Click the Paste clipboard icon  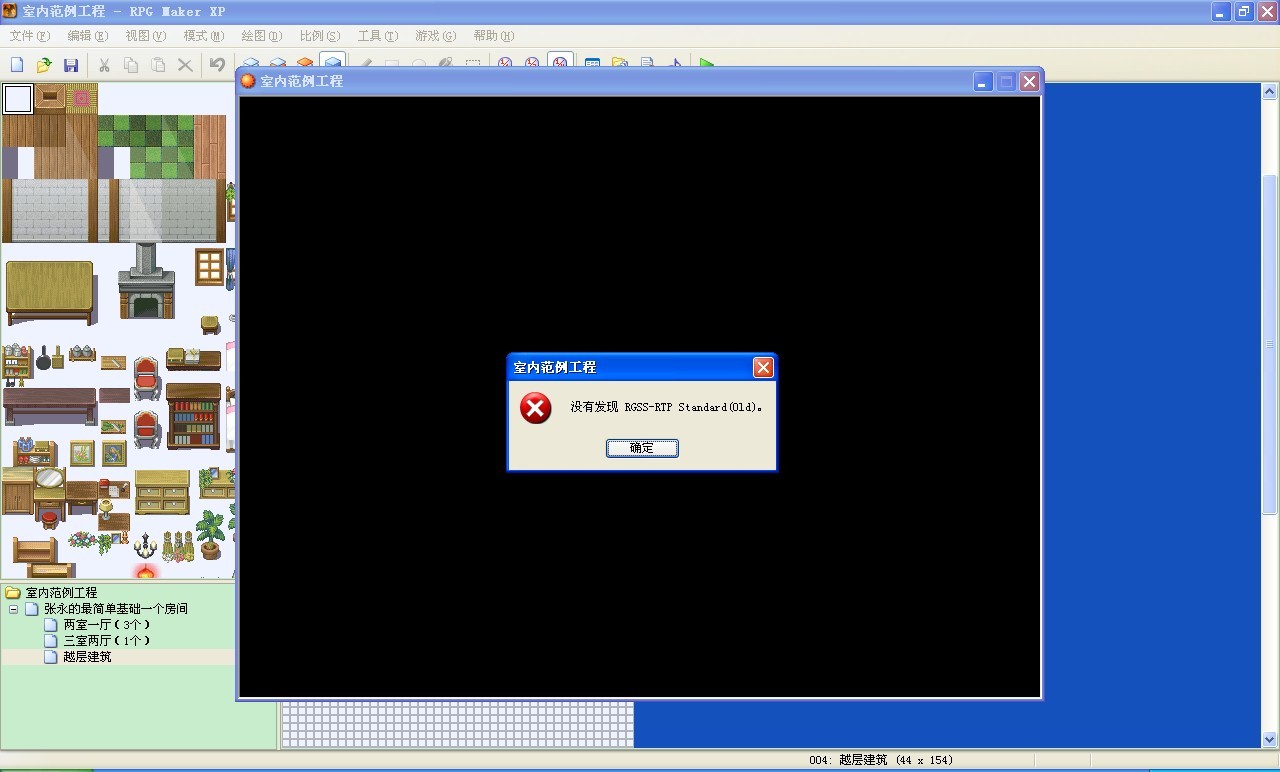point(158,65)
